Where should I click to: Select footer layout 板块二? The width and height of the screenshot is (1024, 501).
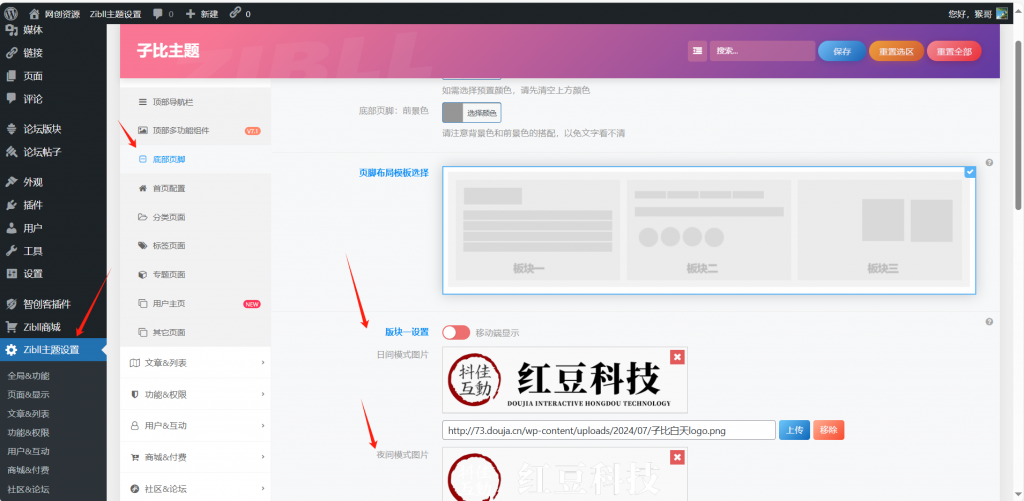[709, 230]
